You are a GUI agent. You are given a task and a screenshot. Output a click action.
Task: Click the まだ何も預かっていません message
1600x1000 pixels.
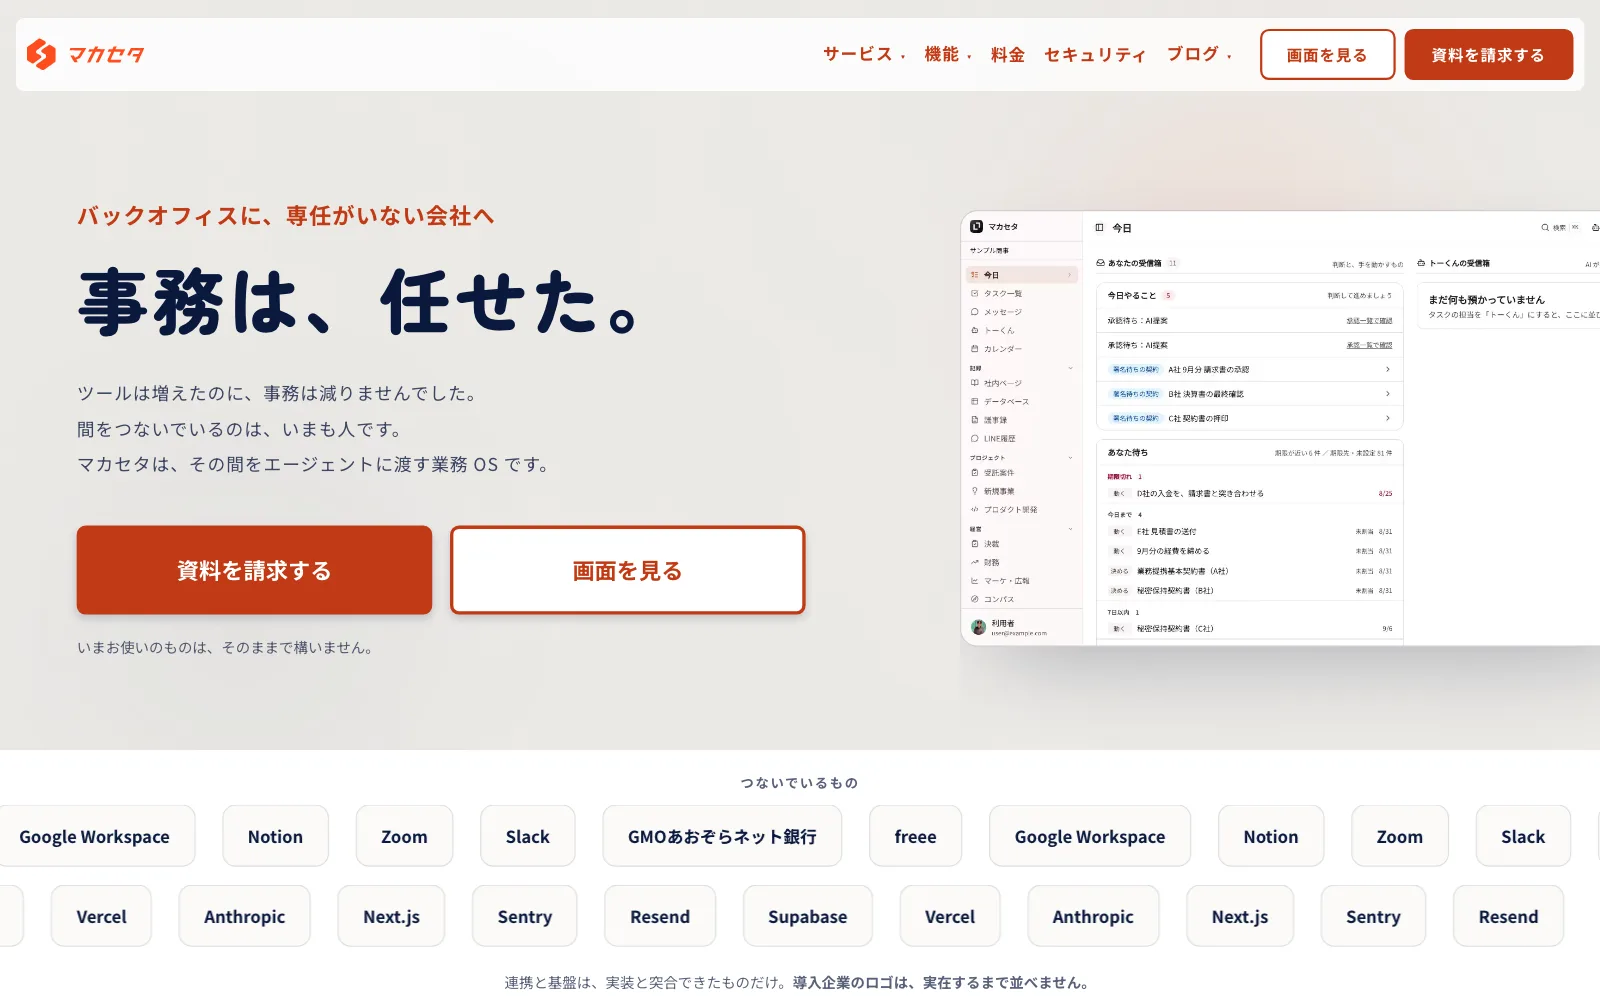1486,300
